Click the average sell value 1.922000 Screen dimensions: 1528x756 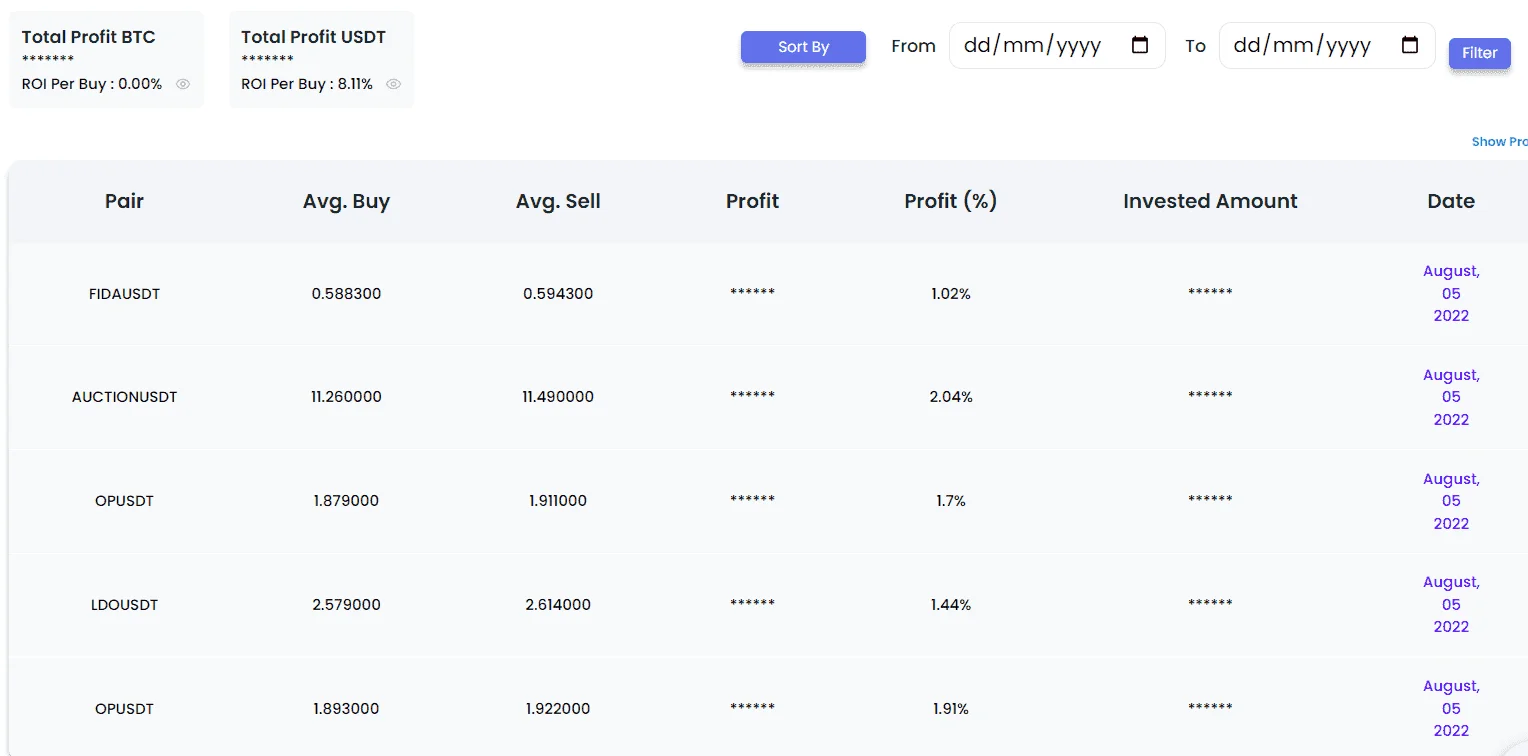[x=558, y=709]
